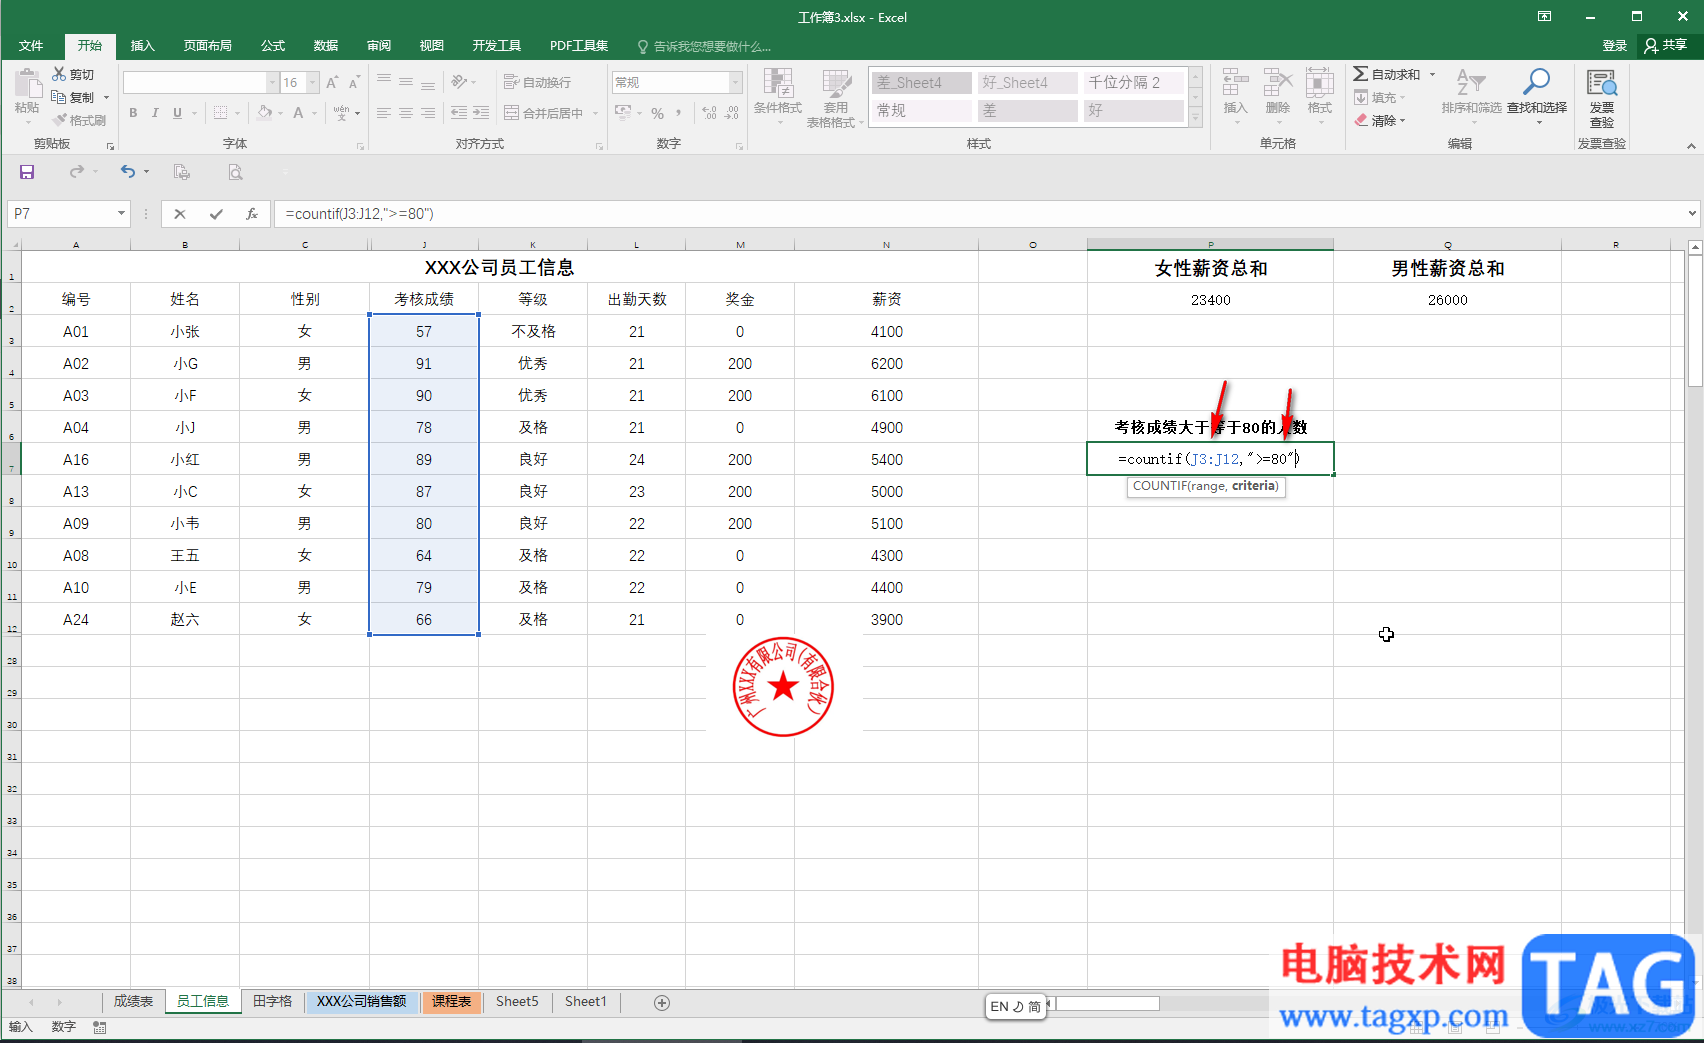Confirm formula with checkmark icon
The image size is (1704, 1043).
click(x=216, y=213)
